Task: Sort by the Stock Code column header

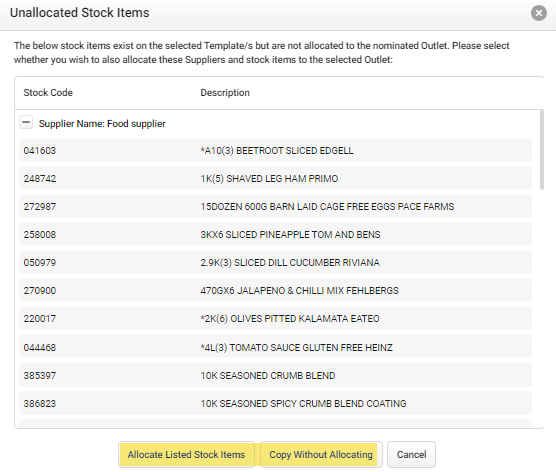Action: pyautogui.click(x=48, y=93)
